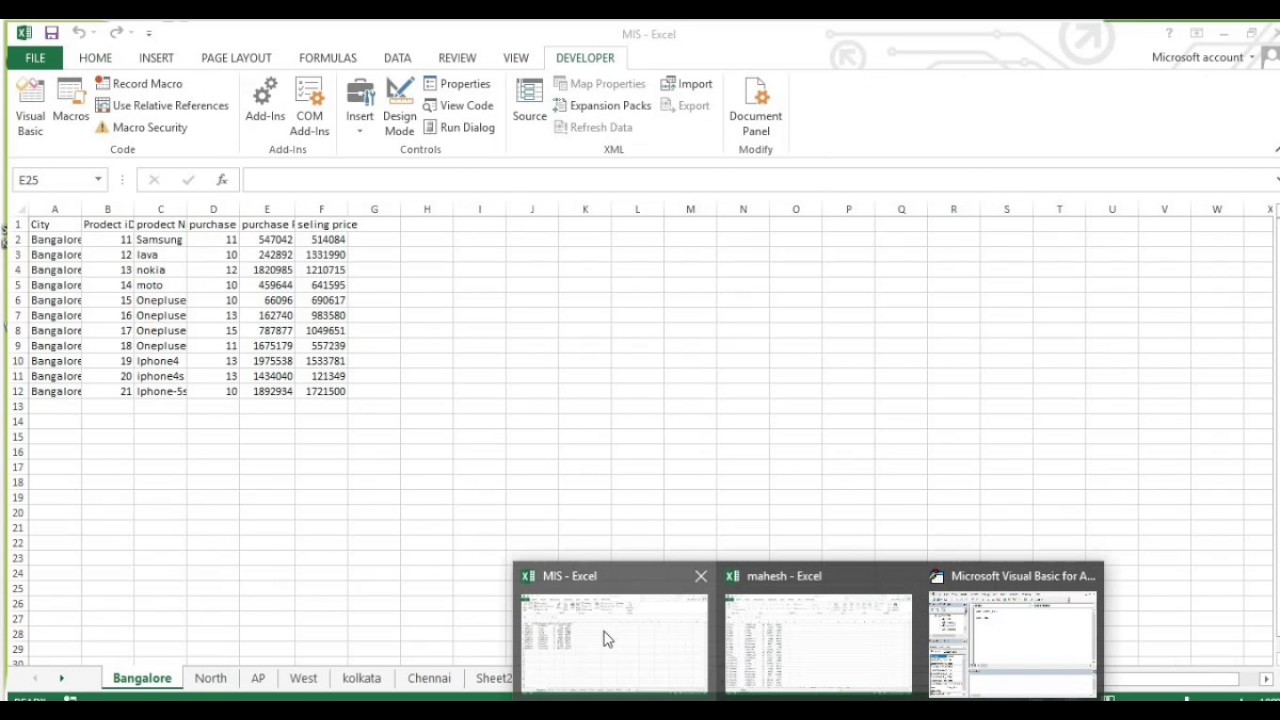This screenshot has width=1280, height=720.
Task: Open MIS - Excel window thumbnail
Action: coord(614,642)
